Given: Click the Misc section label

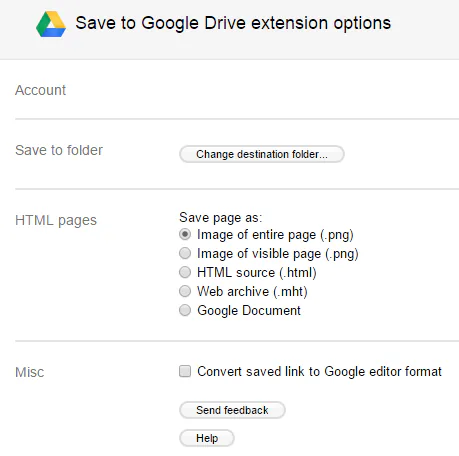Looking at the screenshot, I should tap(30, 372).
